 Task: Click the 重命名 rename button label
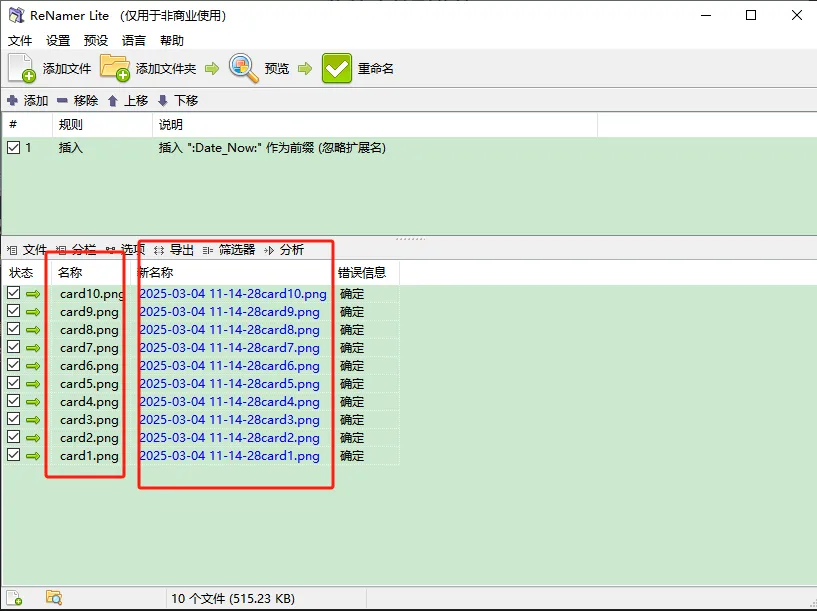pyautogui.click(x=376, y=68)
